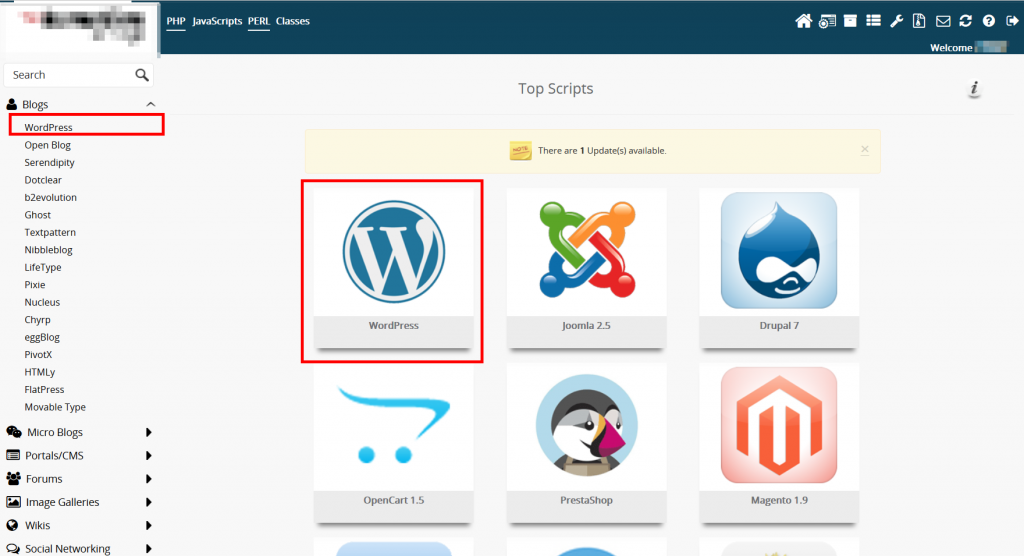Select Serendipity in sidebar
This screenshot has height=556, width=1024.
coord(50,163)
